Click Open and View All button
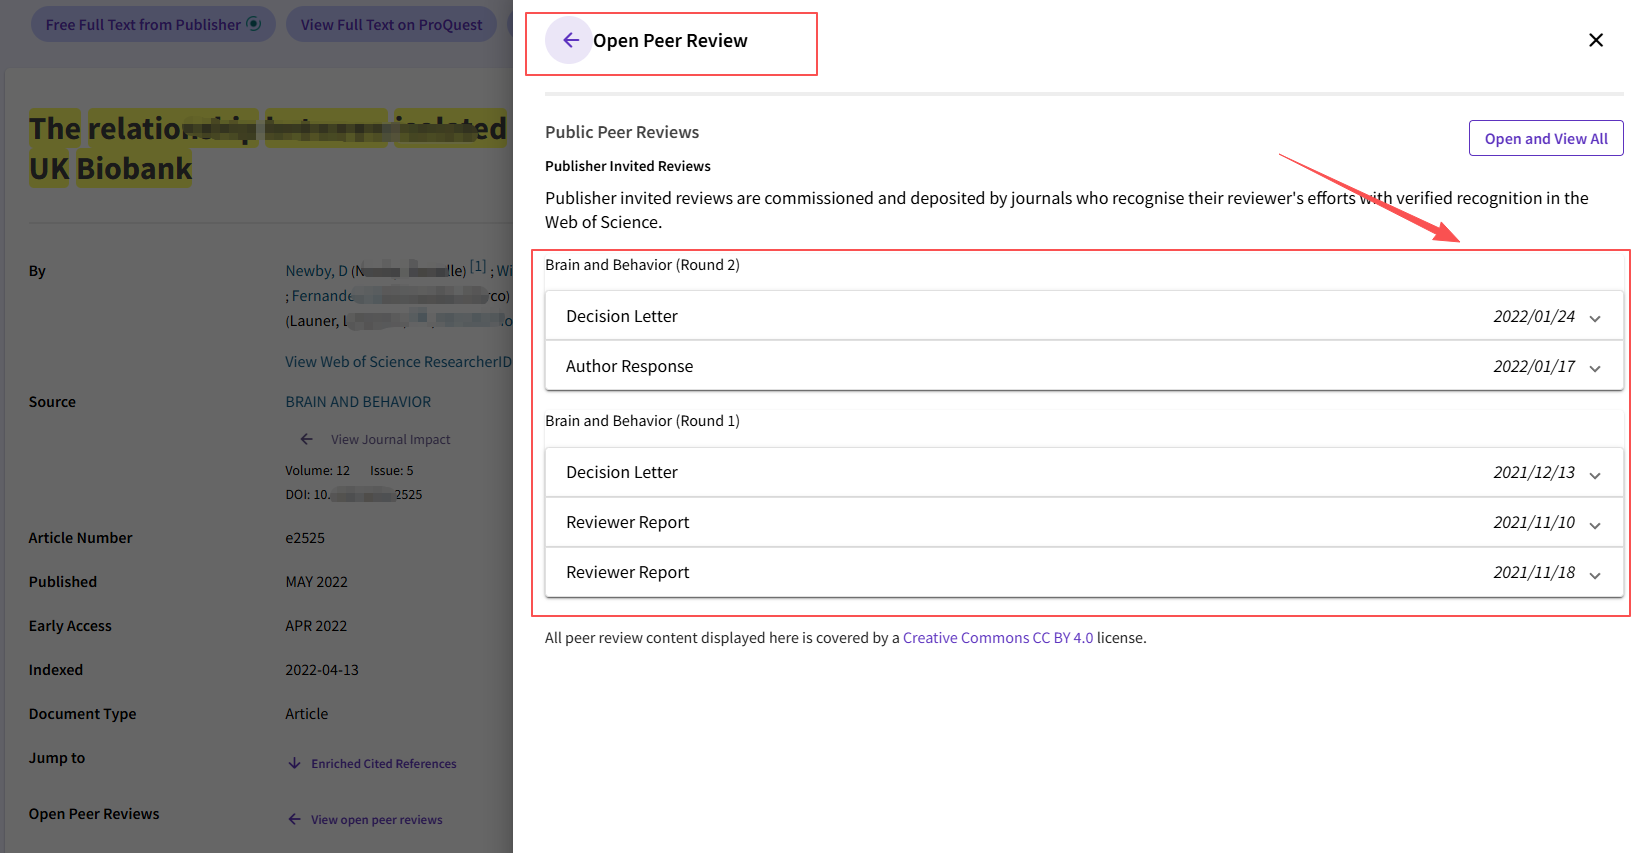This screenshot has width=1641, height=853. pos(1545,139)
